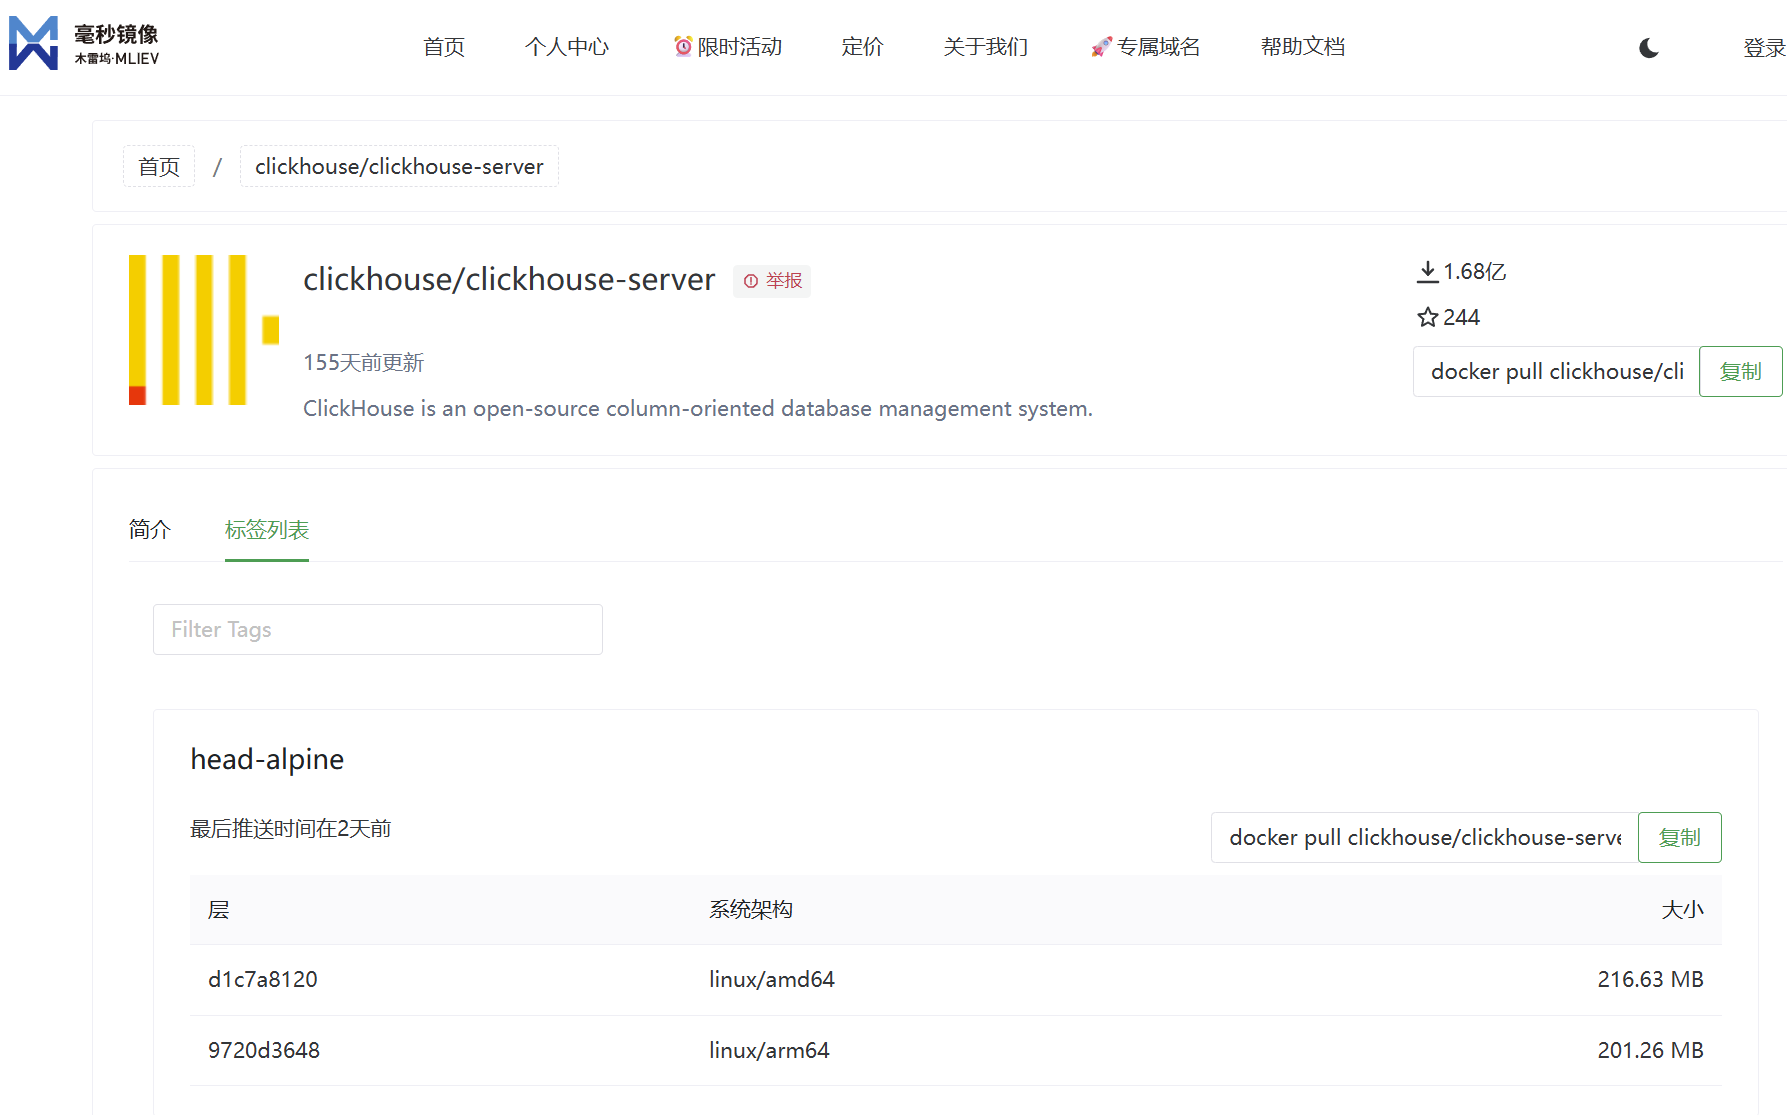Click the clickhouse yellow bars logo image

204,330
